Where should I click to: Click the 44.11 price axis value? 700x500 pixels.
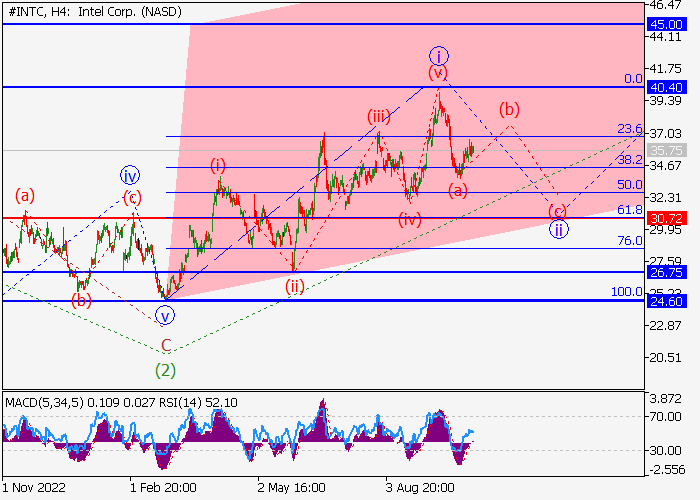tap(665, 37)
